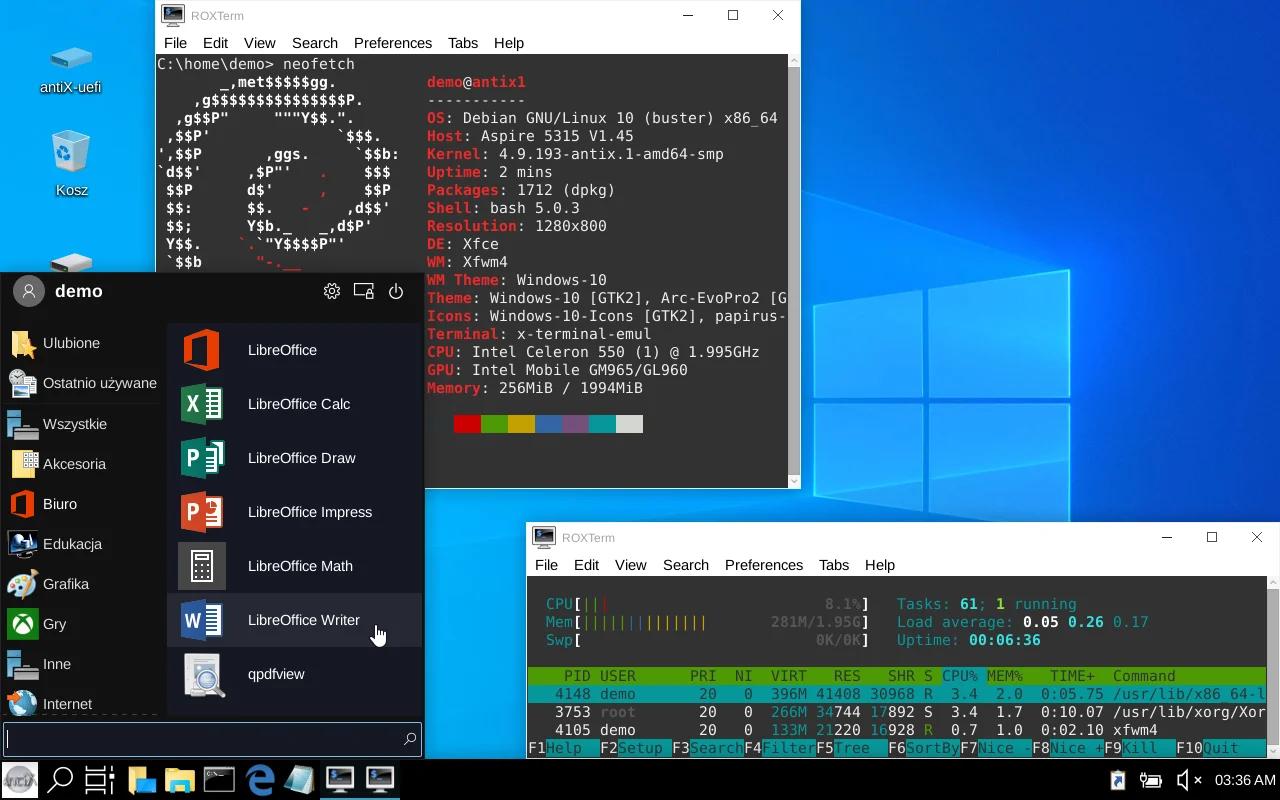The image size is (1280, 800).
Task: Launch LibreOffice Writer from the menu
Action: coord(304,620)
